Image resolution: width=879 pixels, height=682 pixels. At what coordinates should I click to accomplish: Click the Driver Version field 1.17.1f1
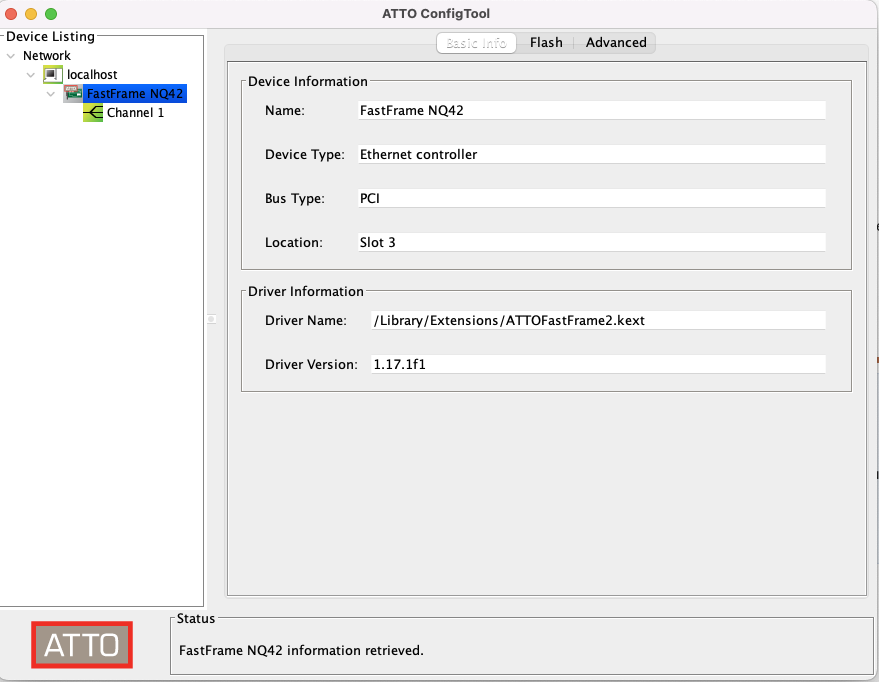pos(598,364)
